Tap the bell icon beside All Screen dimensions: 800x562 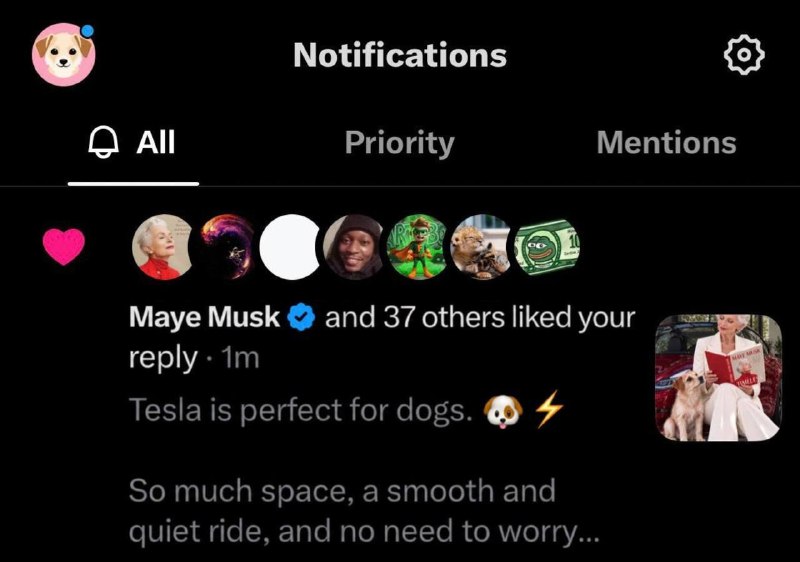click(x=104, y=142)
